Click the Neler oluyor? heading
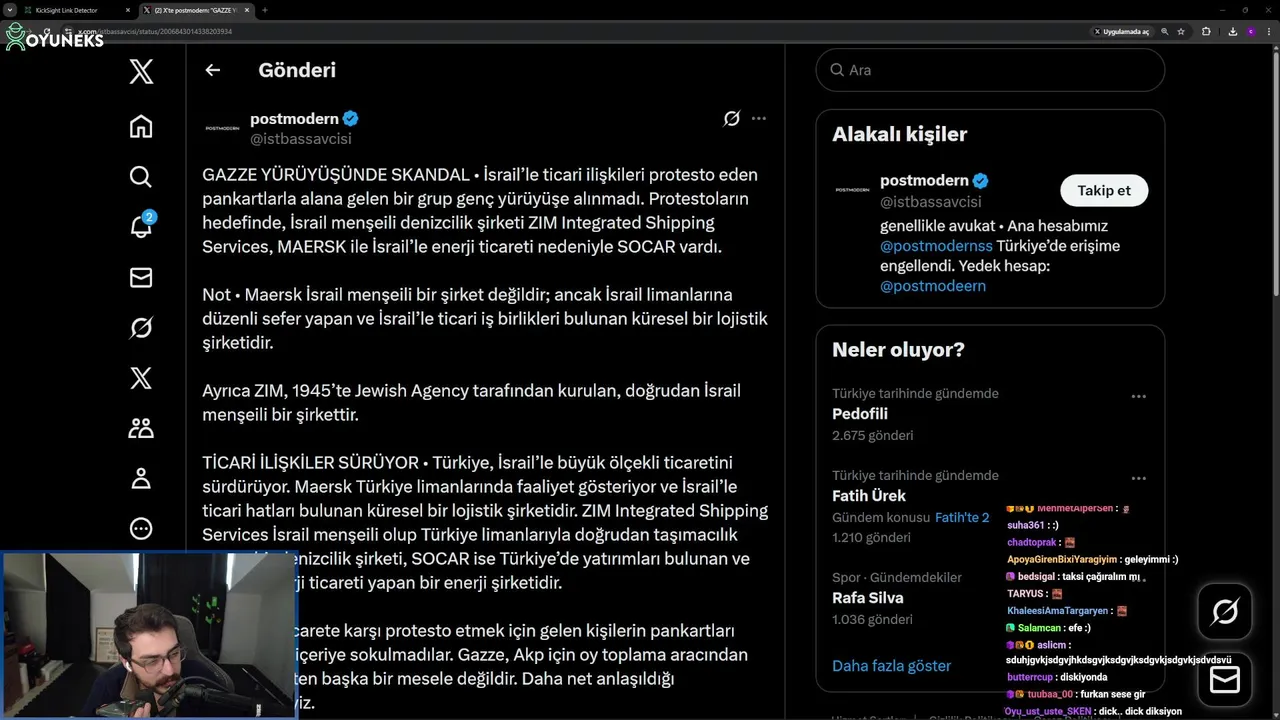Viewport: 1280px width, 720px height. point(898,350)
